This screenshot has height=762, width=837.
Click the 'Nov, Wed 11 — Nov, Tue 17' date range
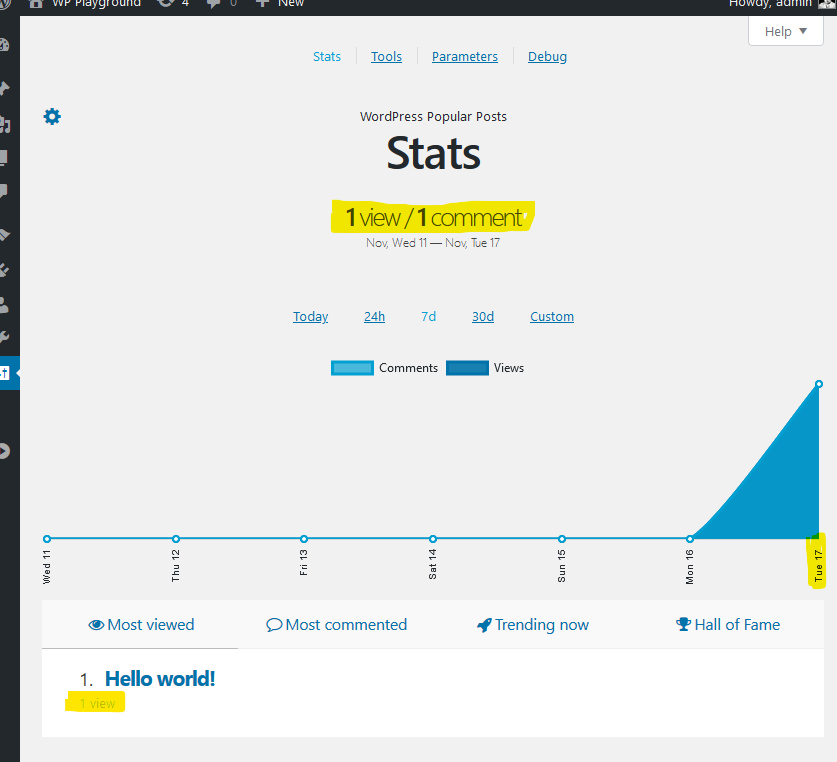[x=433, y=243]
